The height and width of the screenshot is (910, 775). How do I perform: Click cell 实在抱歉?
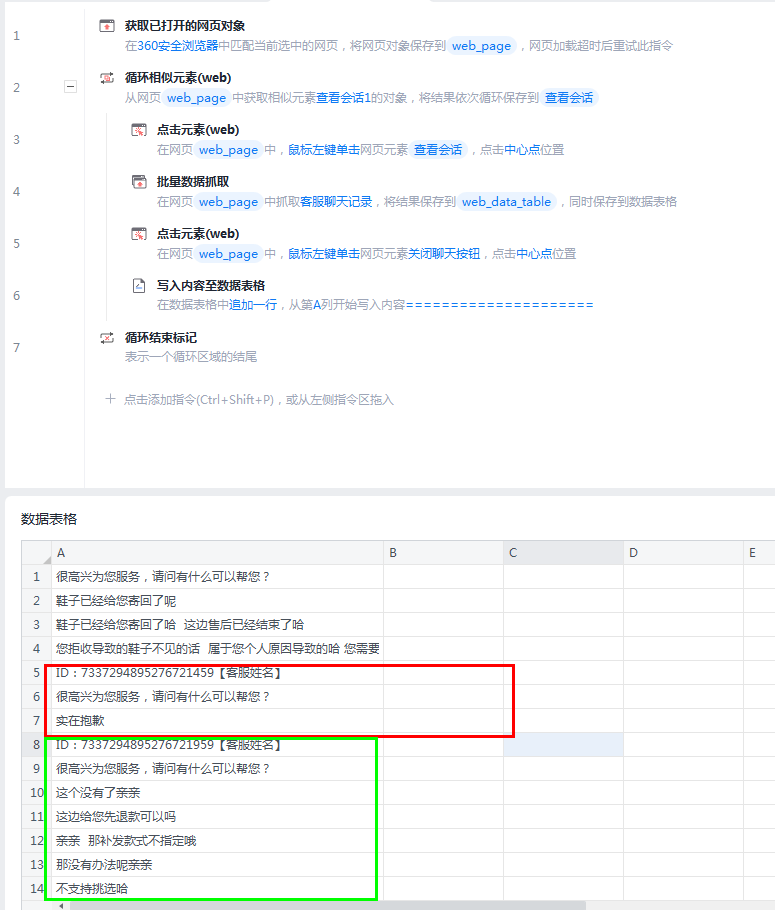pos(217,721)
